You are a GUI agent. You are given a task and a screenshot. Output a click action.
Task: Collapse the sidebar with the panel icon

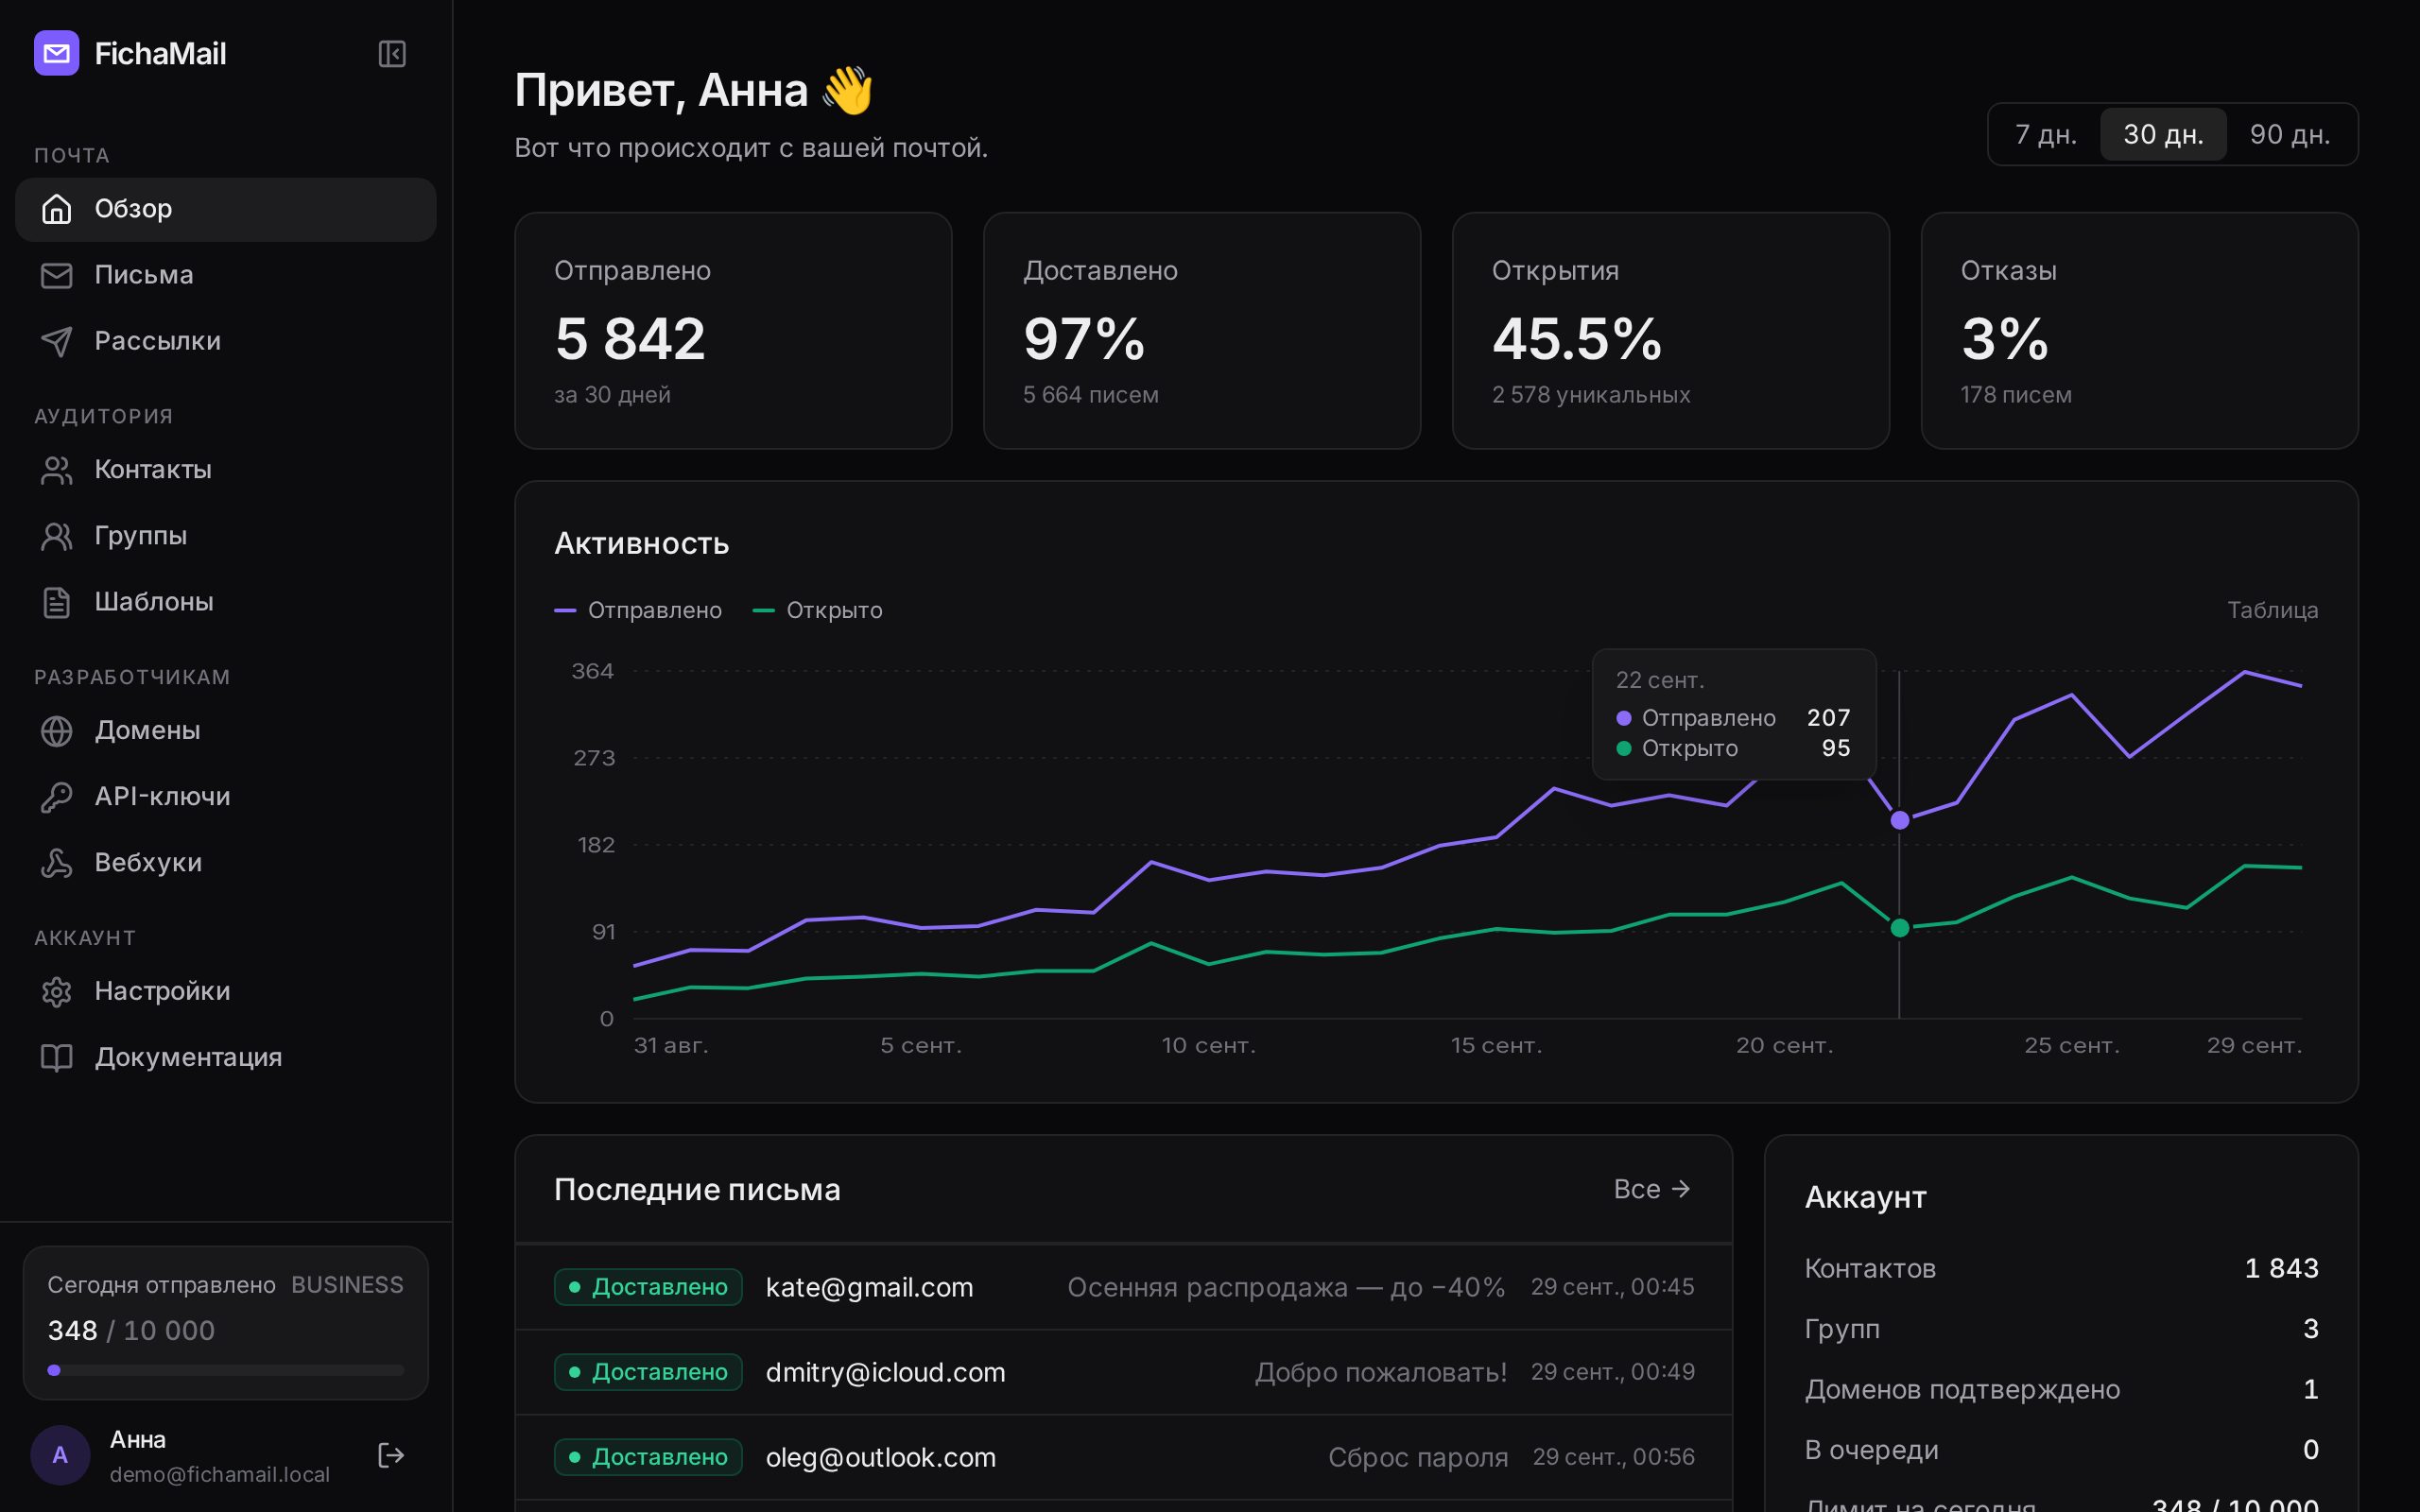(392, 53)
